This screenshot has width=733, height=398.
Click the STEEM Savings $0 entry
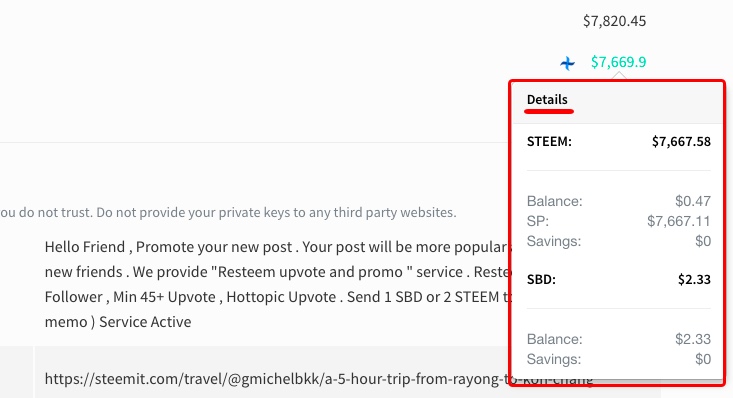pyautogui.click(x=618, y=241)
